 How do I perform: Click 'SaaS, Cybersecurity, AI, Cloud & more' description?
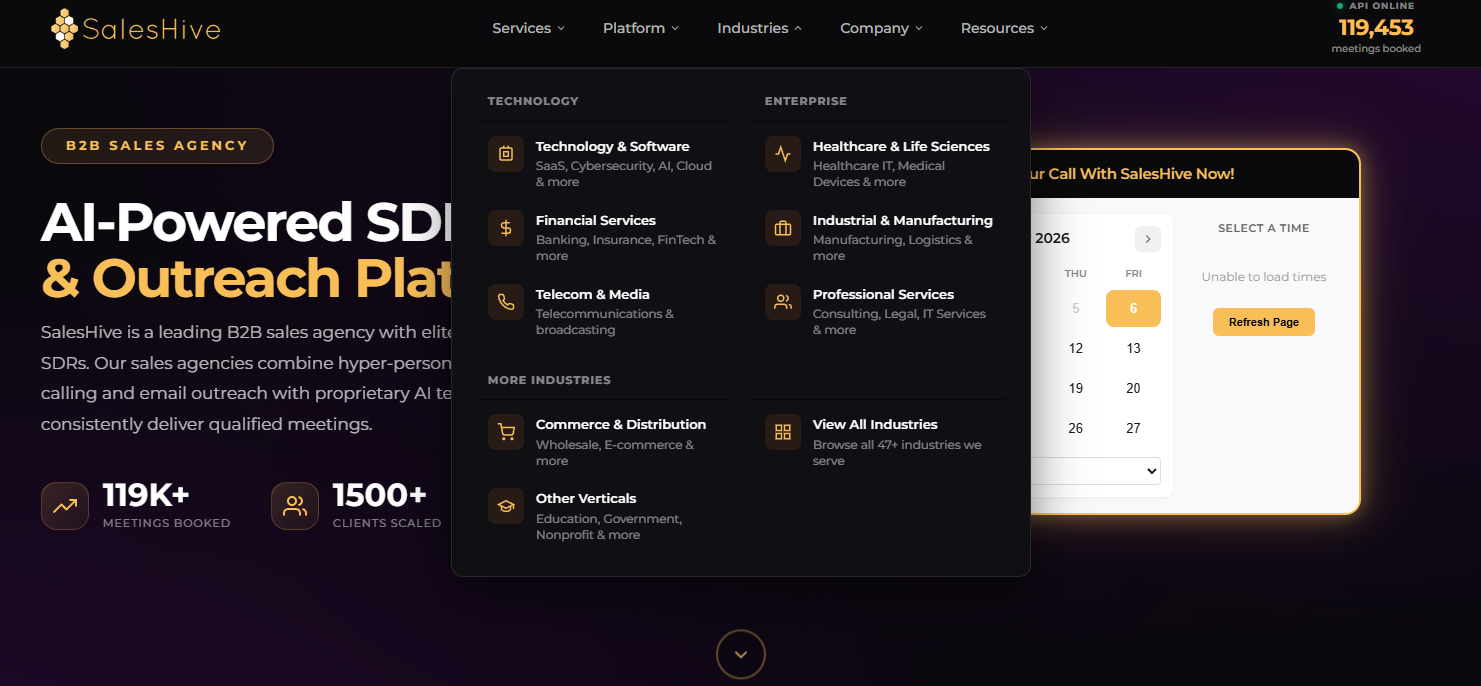pos(624,174)
